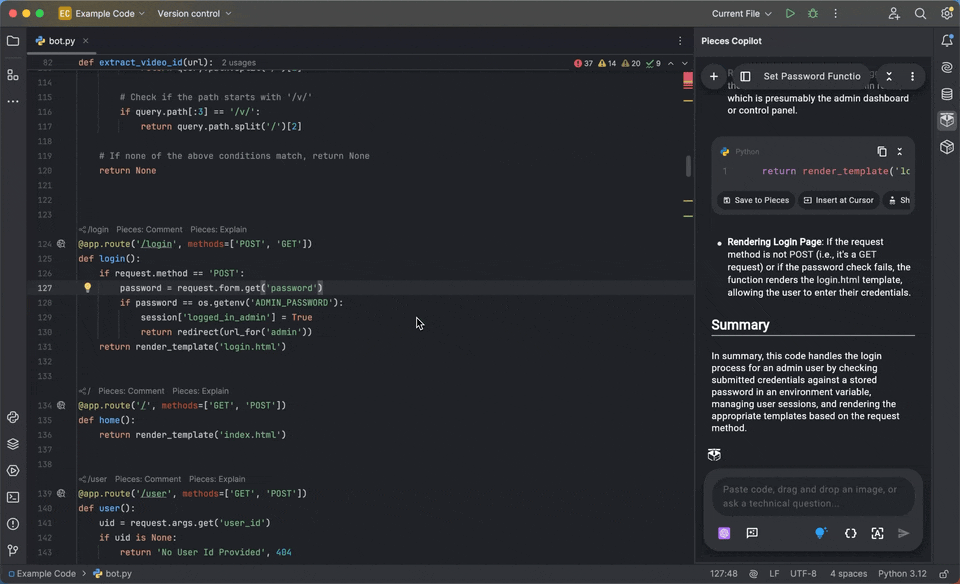Open Search Everywhere magnifier
Image resolution: width=960 pixels, height=584 pixels.
pos(920,13)
